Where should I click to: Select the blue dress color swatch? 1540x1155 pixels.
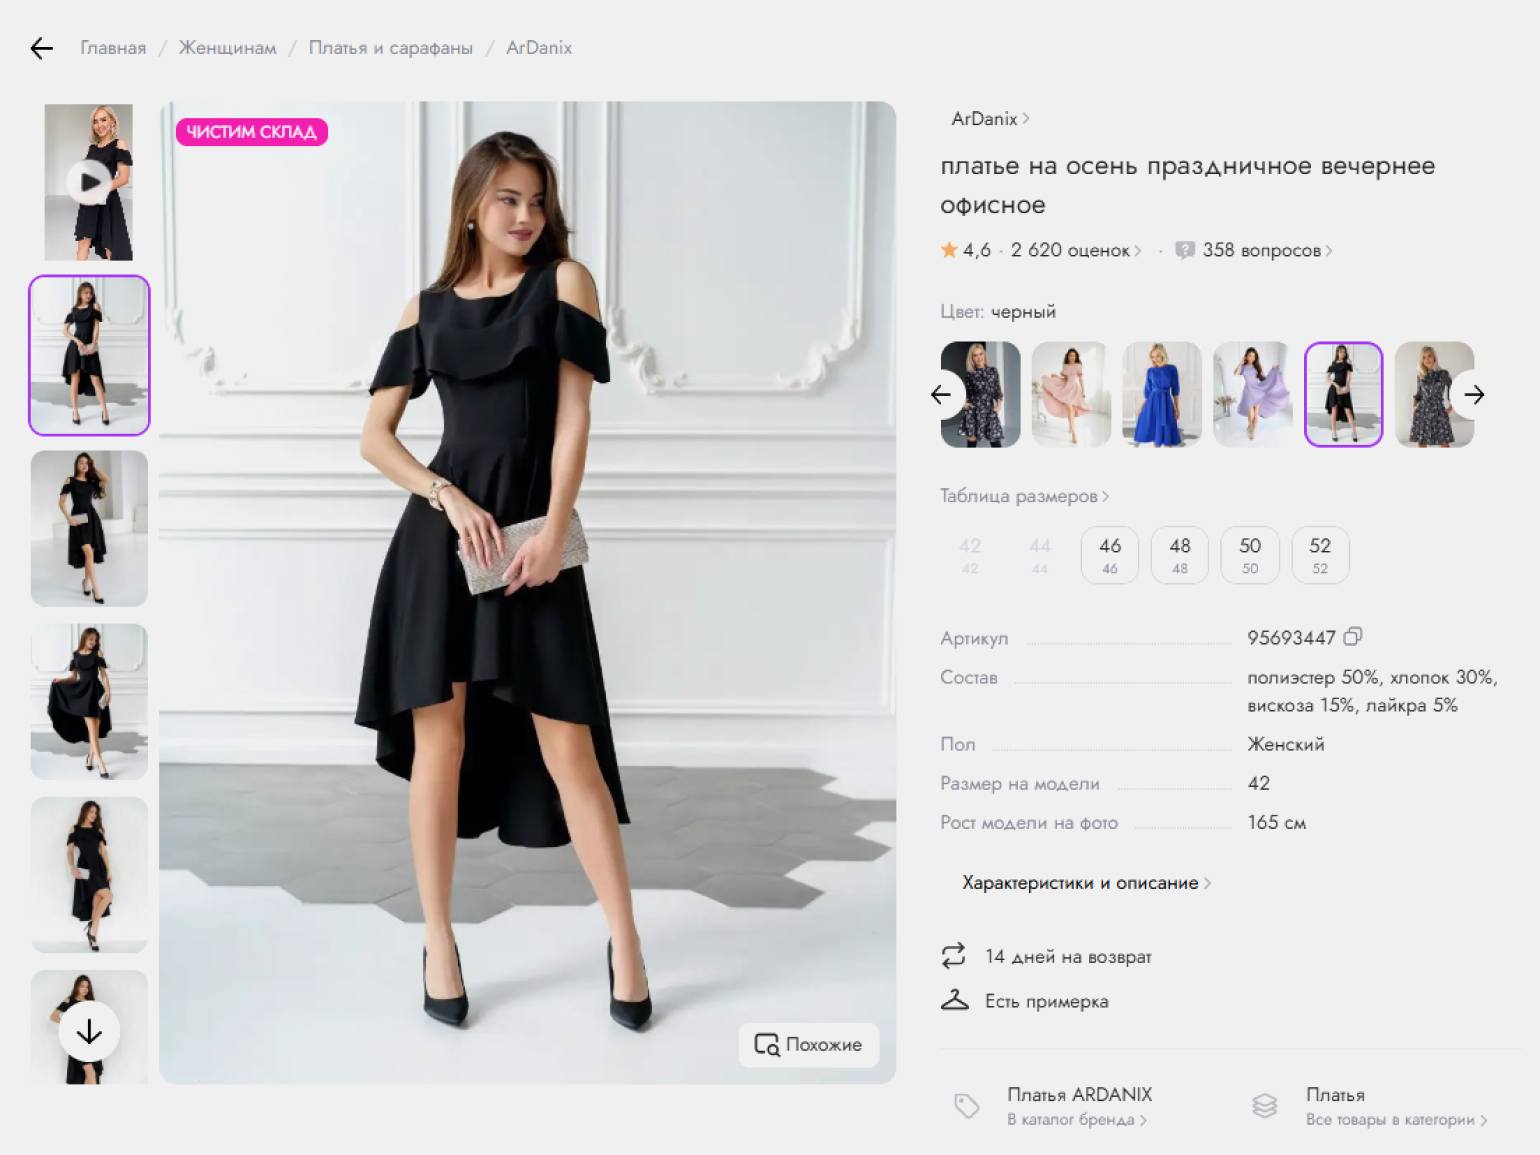[x=1161, y=395]
